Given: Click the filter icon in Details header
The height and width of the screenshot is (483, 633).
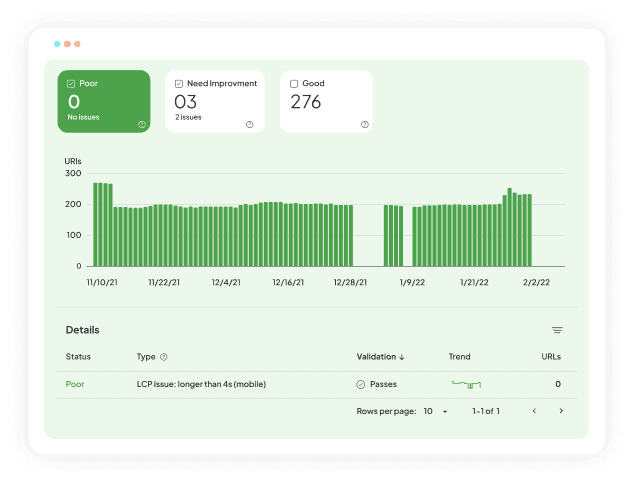Looking at the screenshot, I should tap(557, 330).
